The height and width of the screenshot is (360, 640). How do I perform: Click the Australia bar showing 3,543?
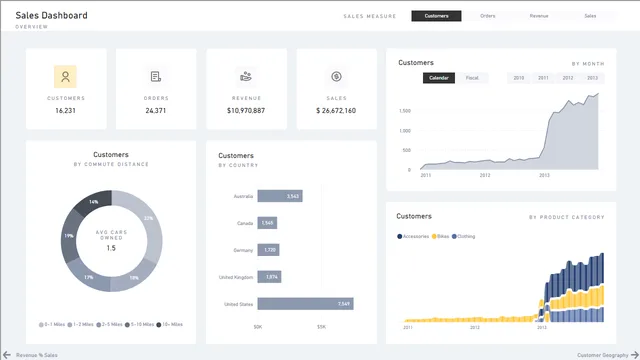(280, 196)
